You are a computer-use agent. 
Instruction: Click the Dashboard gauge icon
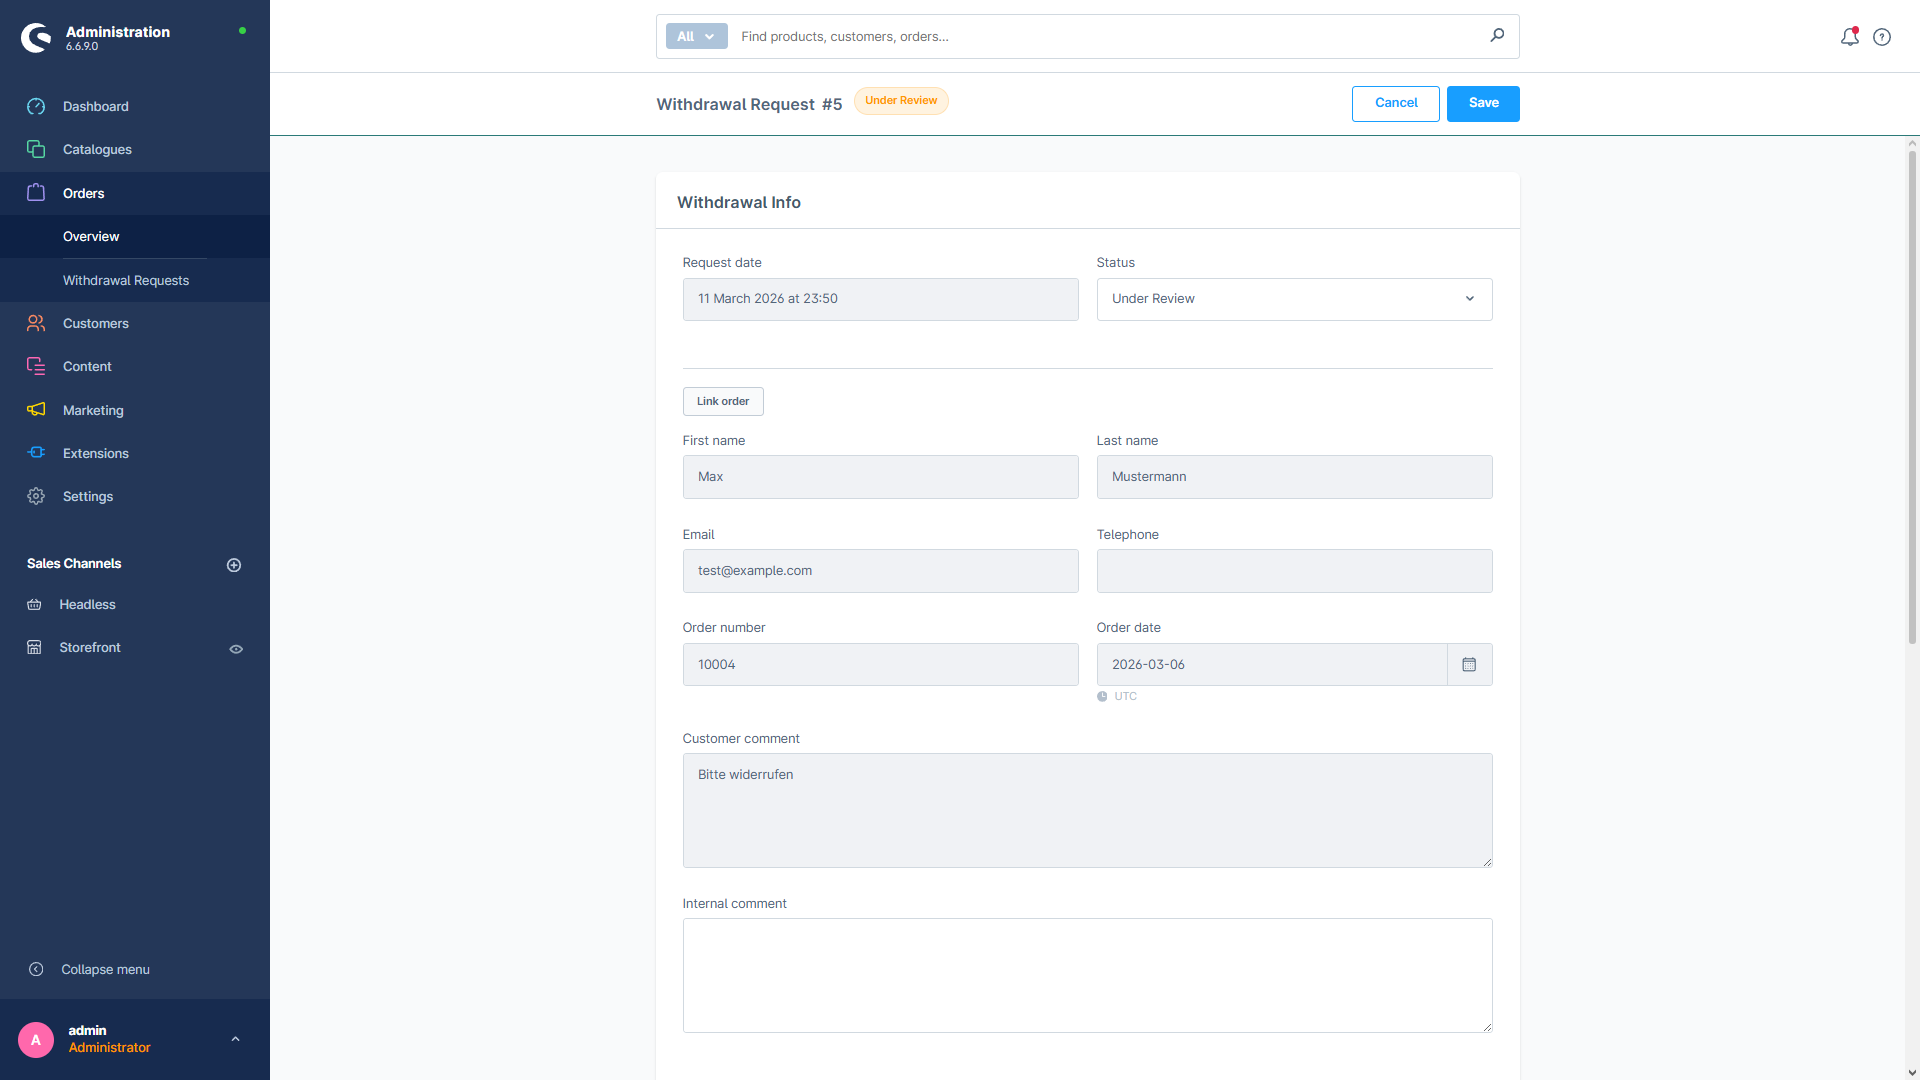click(x=36, y=107)
